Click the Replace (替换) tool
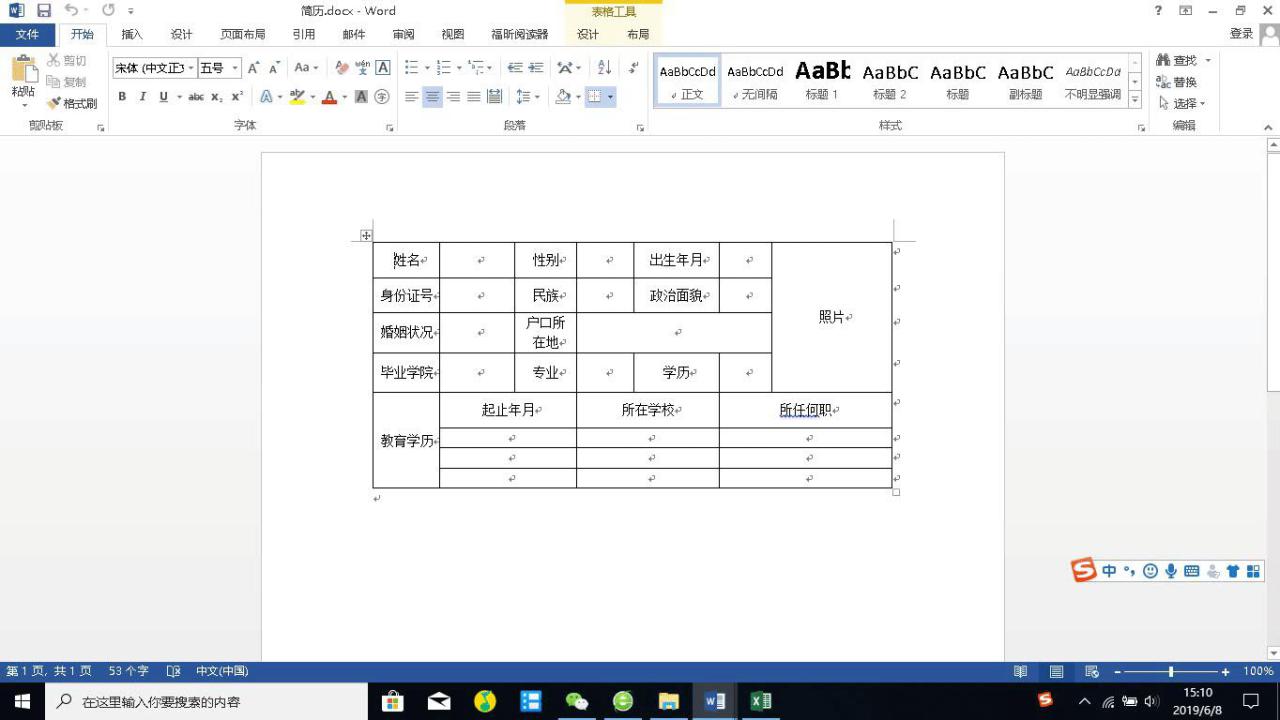This screenshot has width=1280, height=720. [1177, 82]
